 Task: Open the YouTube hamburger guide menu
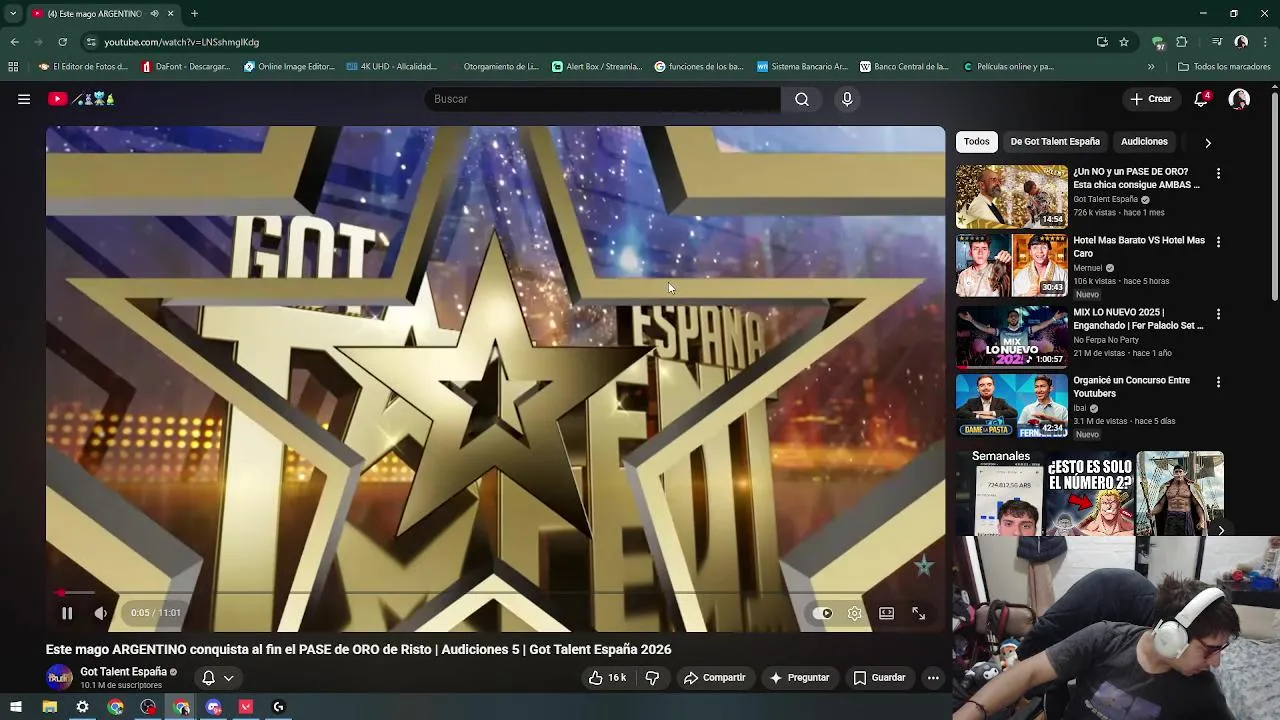coord(24,99)
